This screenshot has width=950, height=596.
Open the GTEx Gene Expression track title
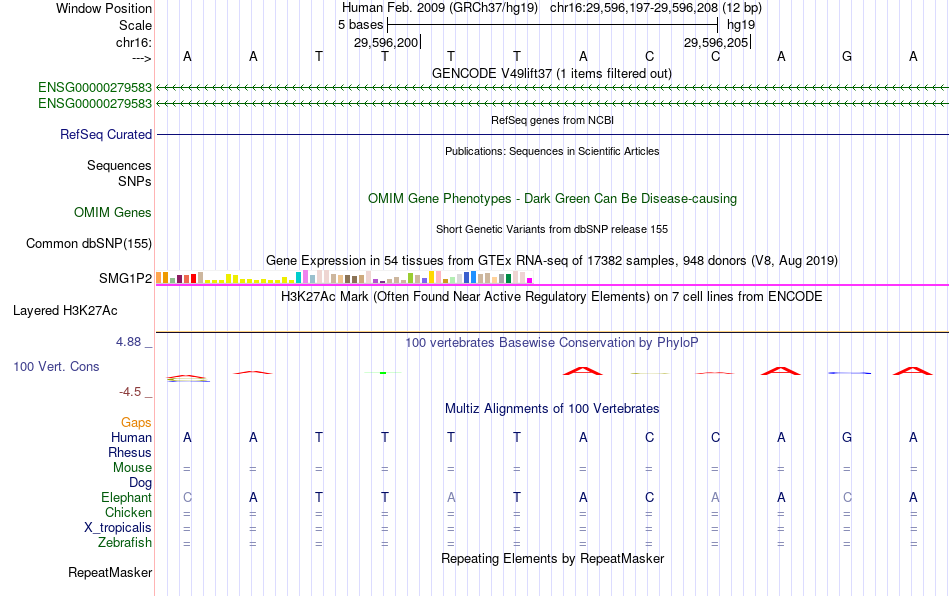click(552, 260)
